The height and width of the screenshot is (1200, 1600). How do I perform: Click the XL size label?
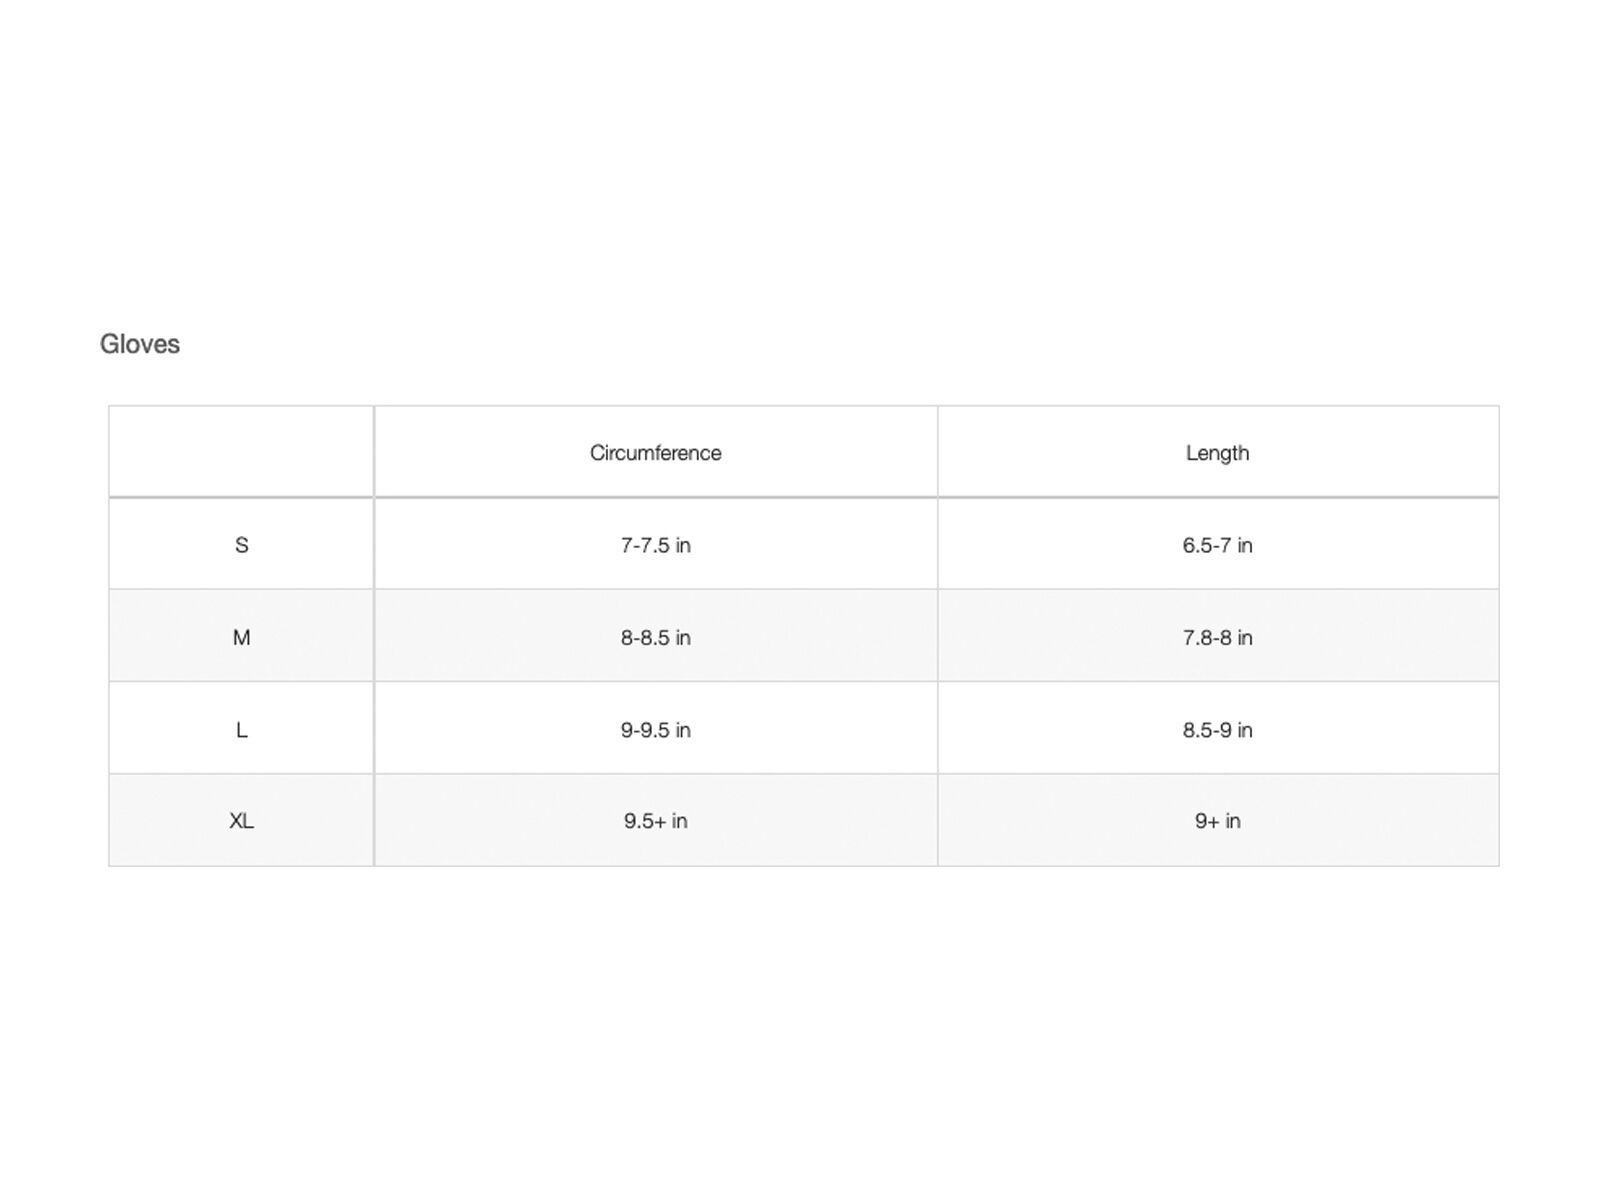tap(241, 821)
